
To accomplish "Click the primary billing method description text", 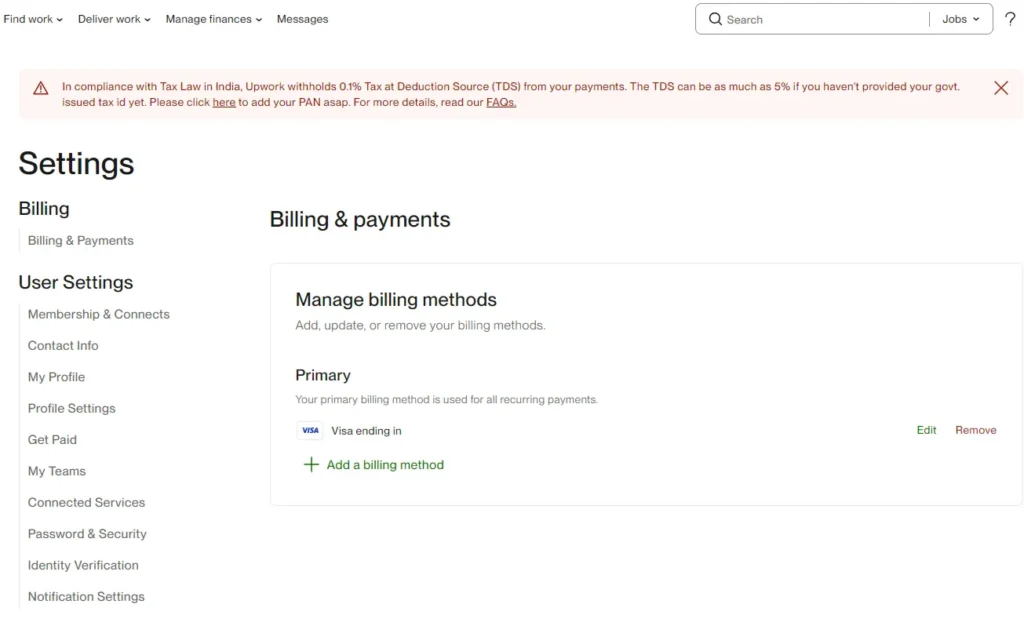I will (x=446, y=399).
